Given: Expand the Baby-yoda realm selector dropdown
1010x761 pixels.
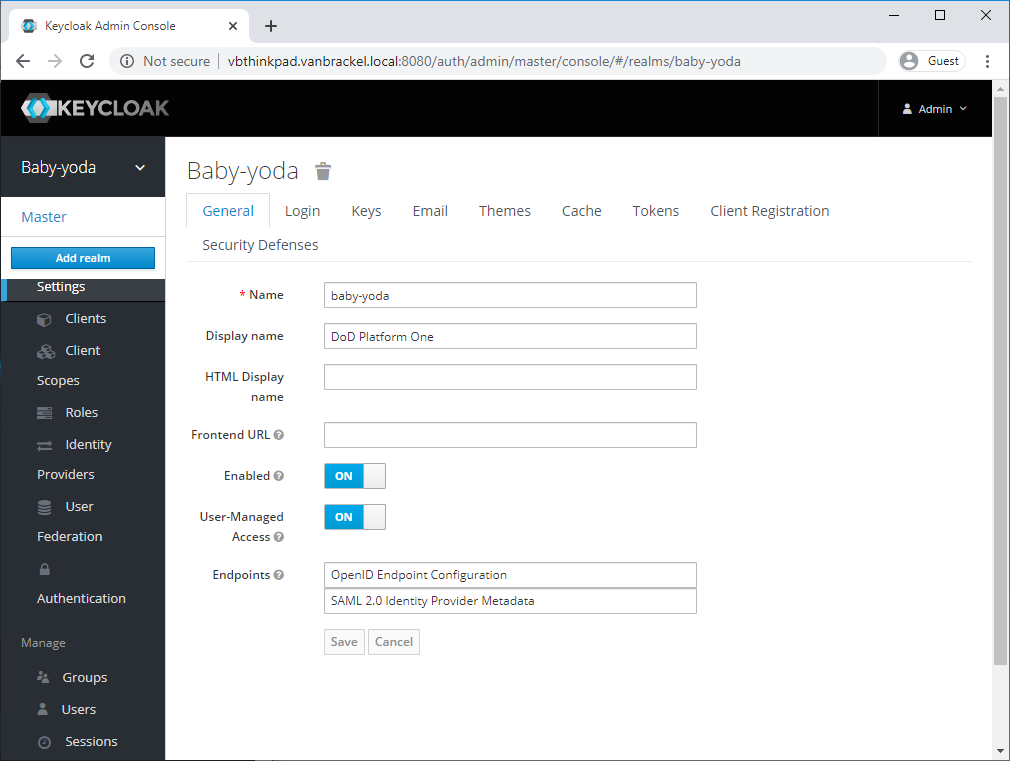Looking at the screenshot, I should [139, 168].
